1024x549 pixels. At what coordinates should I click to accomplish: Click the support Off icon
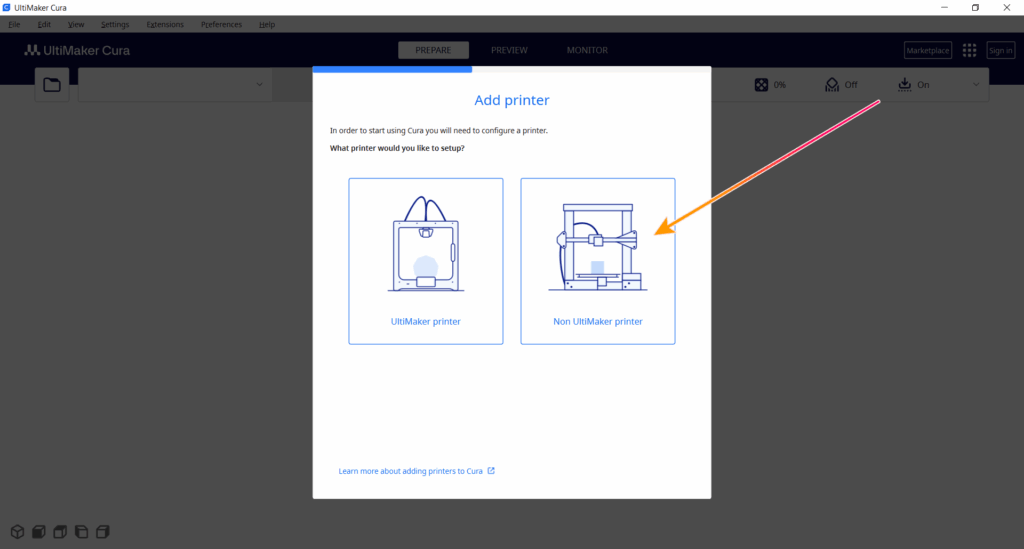(832, 85)
